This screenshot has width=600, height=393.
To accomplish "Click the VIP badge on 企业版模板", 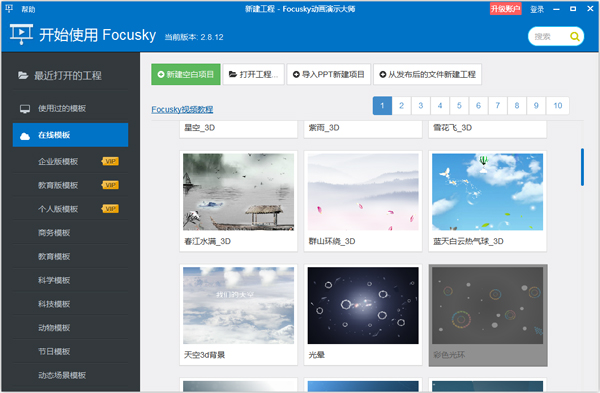I will click(x=110, y=161).
